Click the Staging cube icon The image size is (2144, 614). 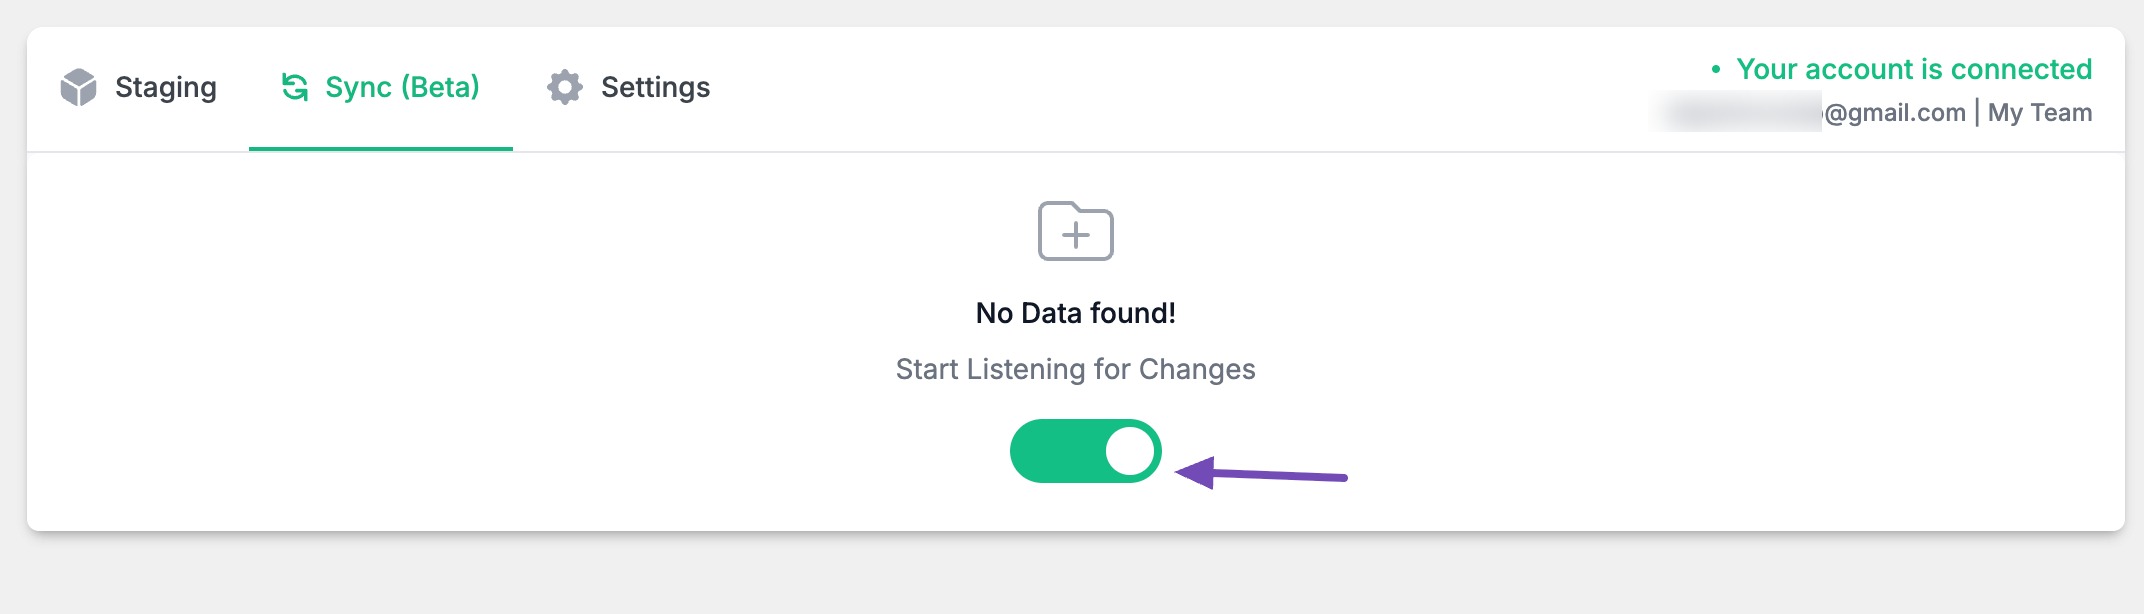[x=78, y=87]
